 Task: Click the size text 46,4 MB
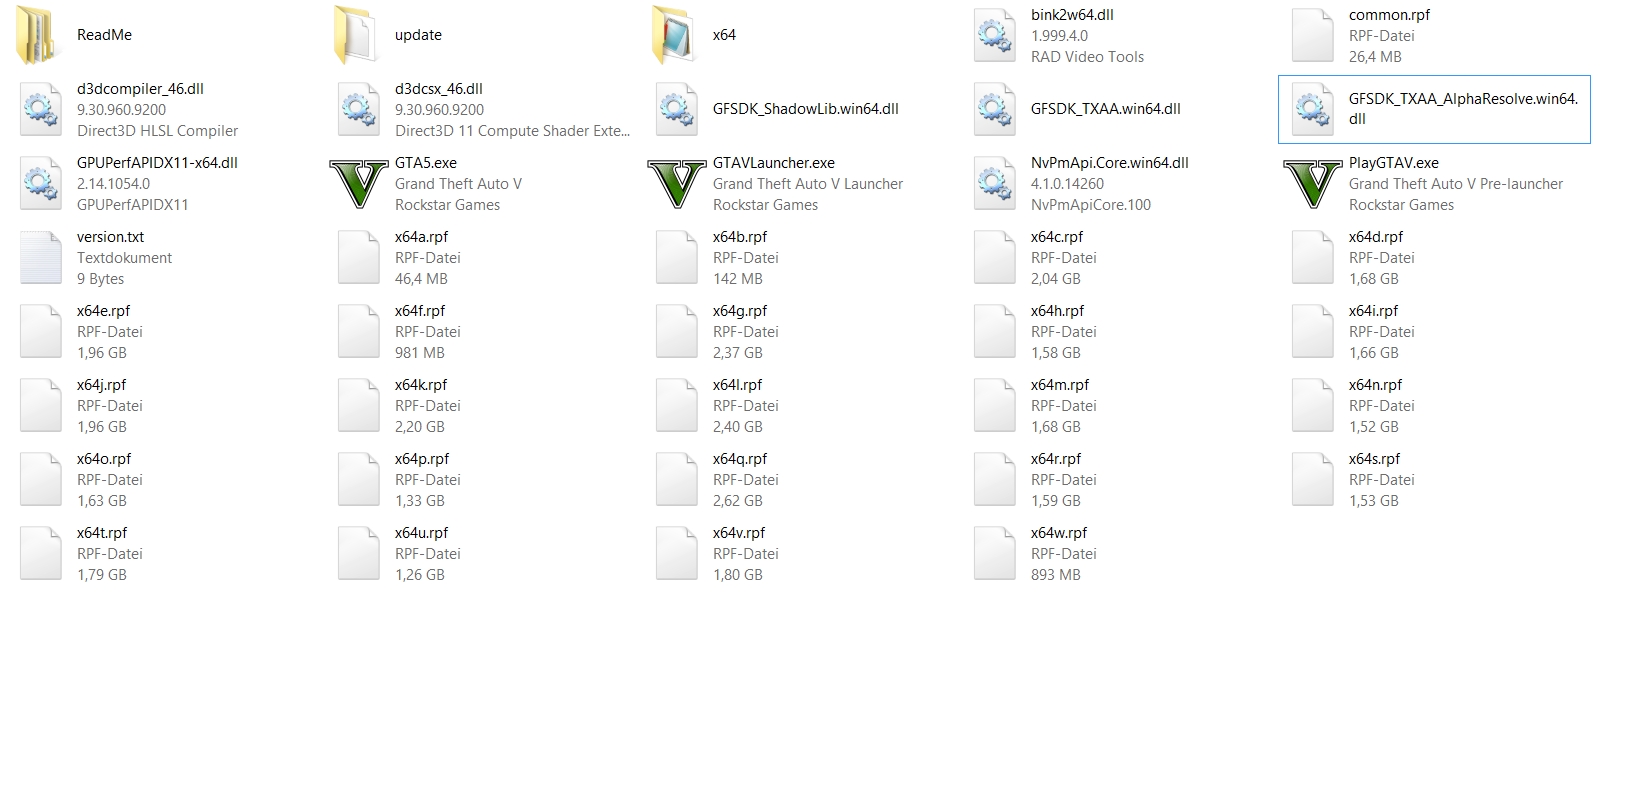point(421,279)
